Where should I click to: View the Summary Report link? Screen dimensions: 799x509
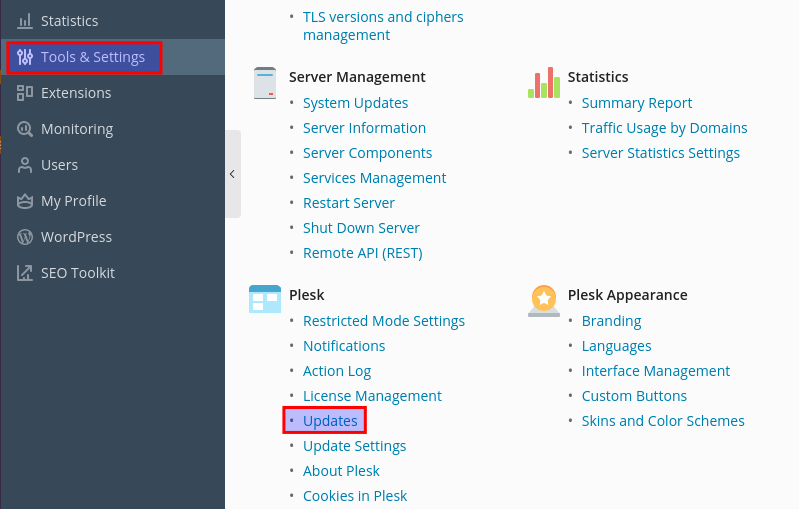coord(636,103)
